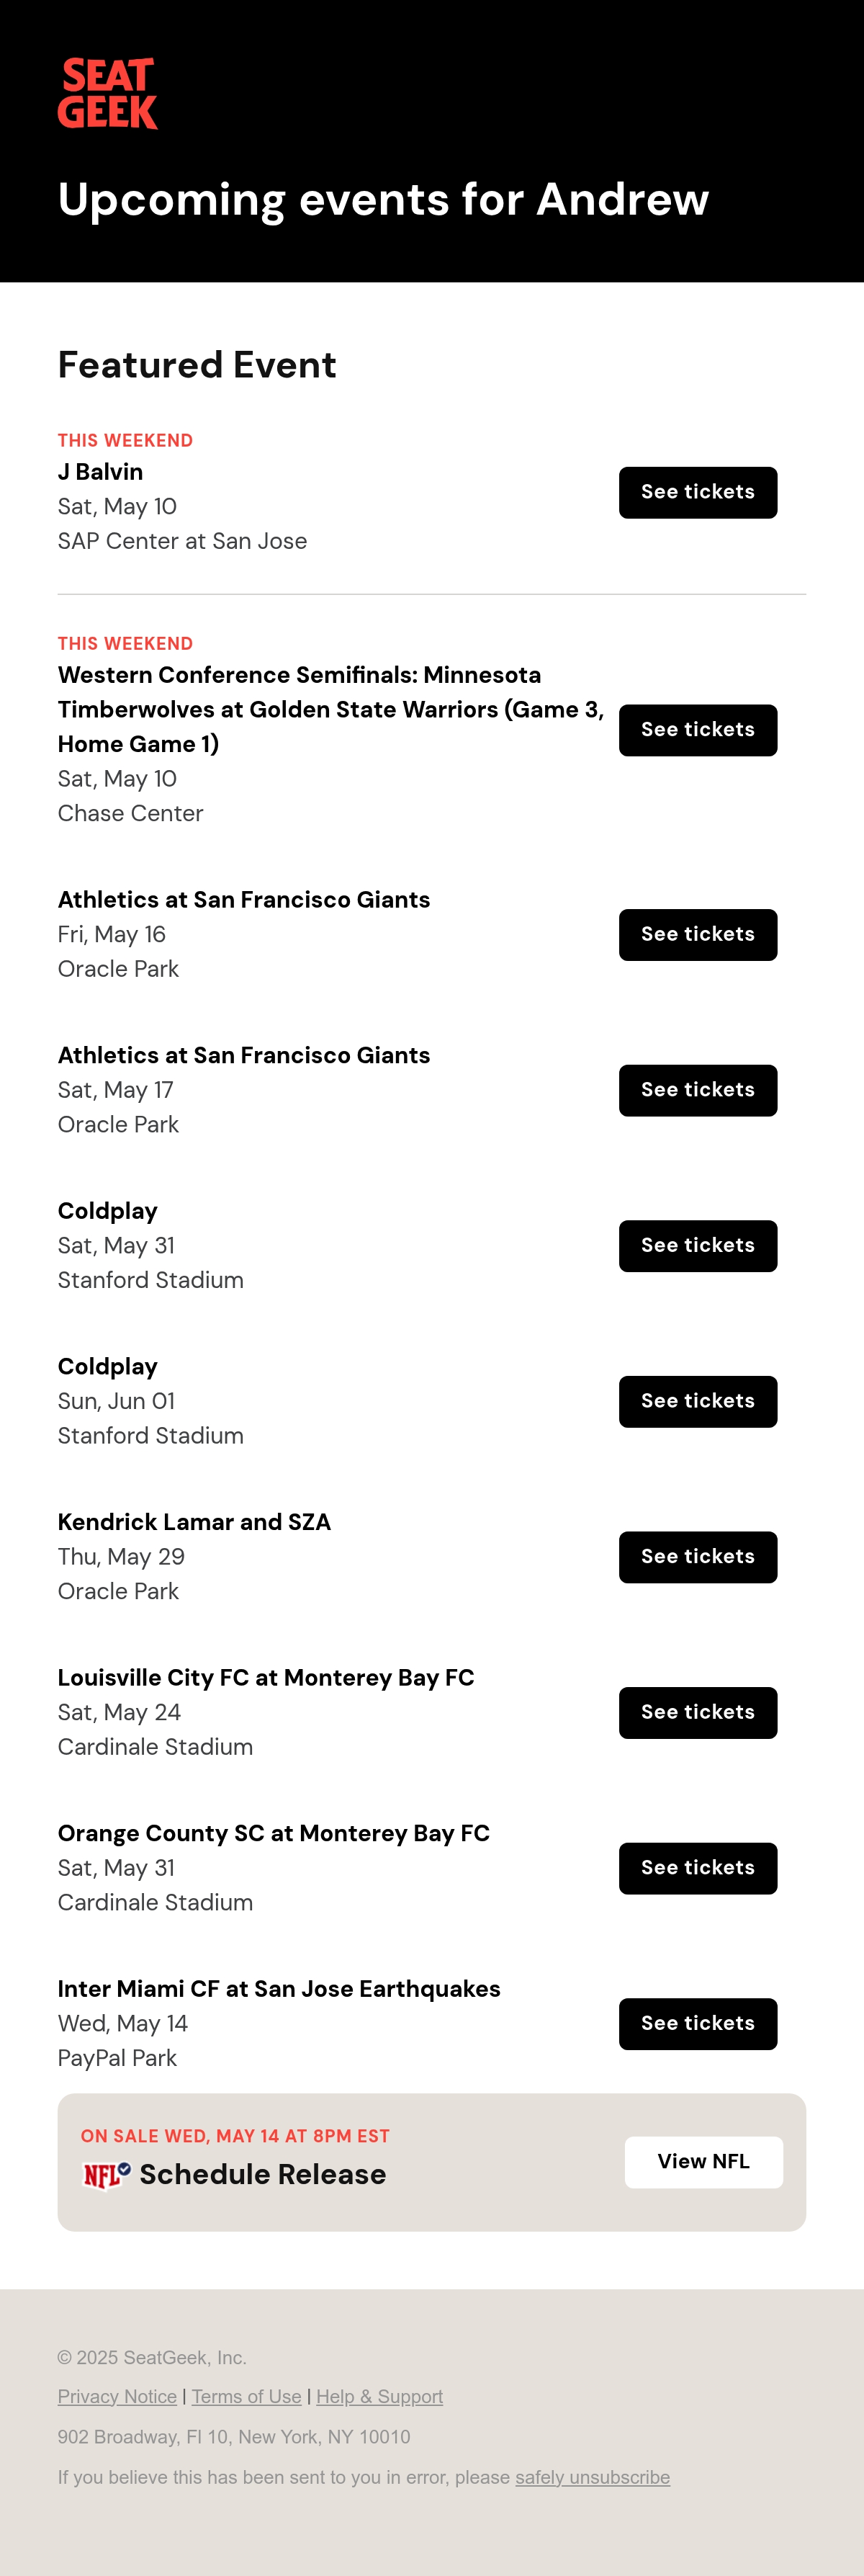This screenshot has width=864, height=2576.
Task: See tickets for J Balvin
Action: coord(698,492)
